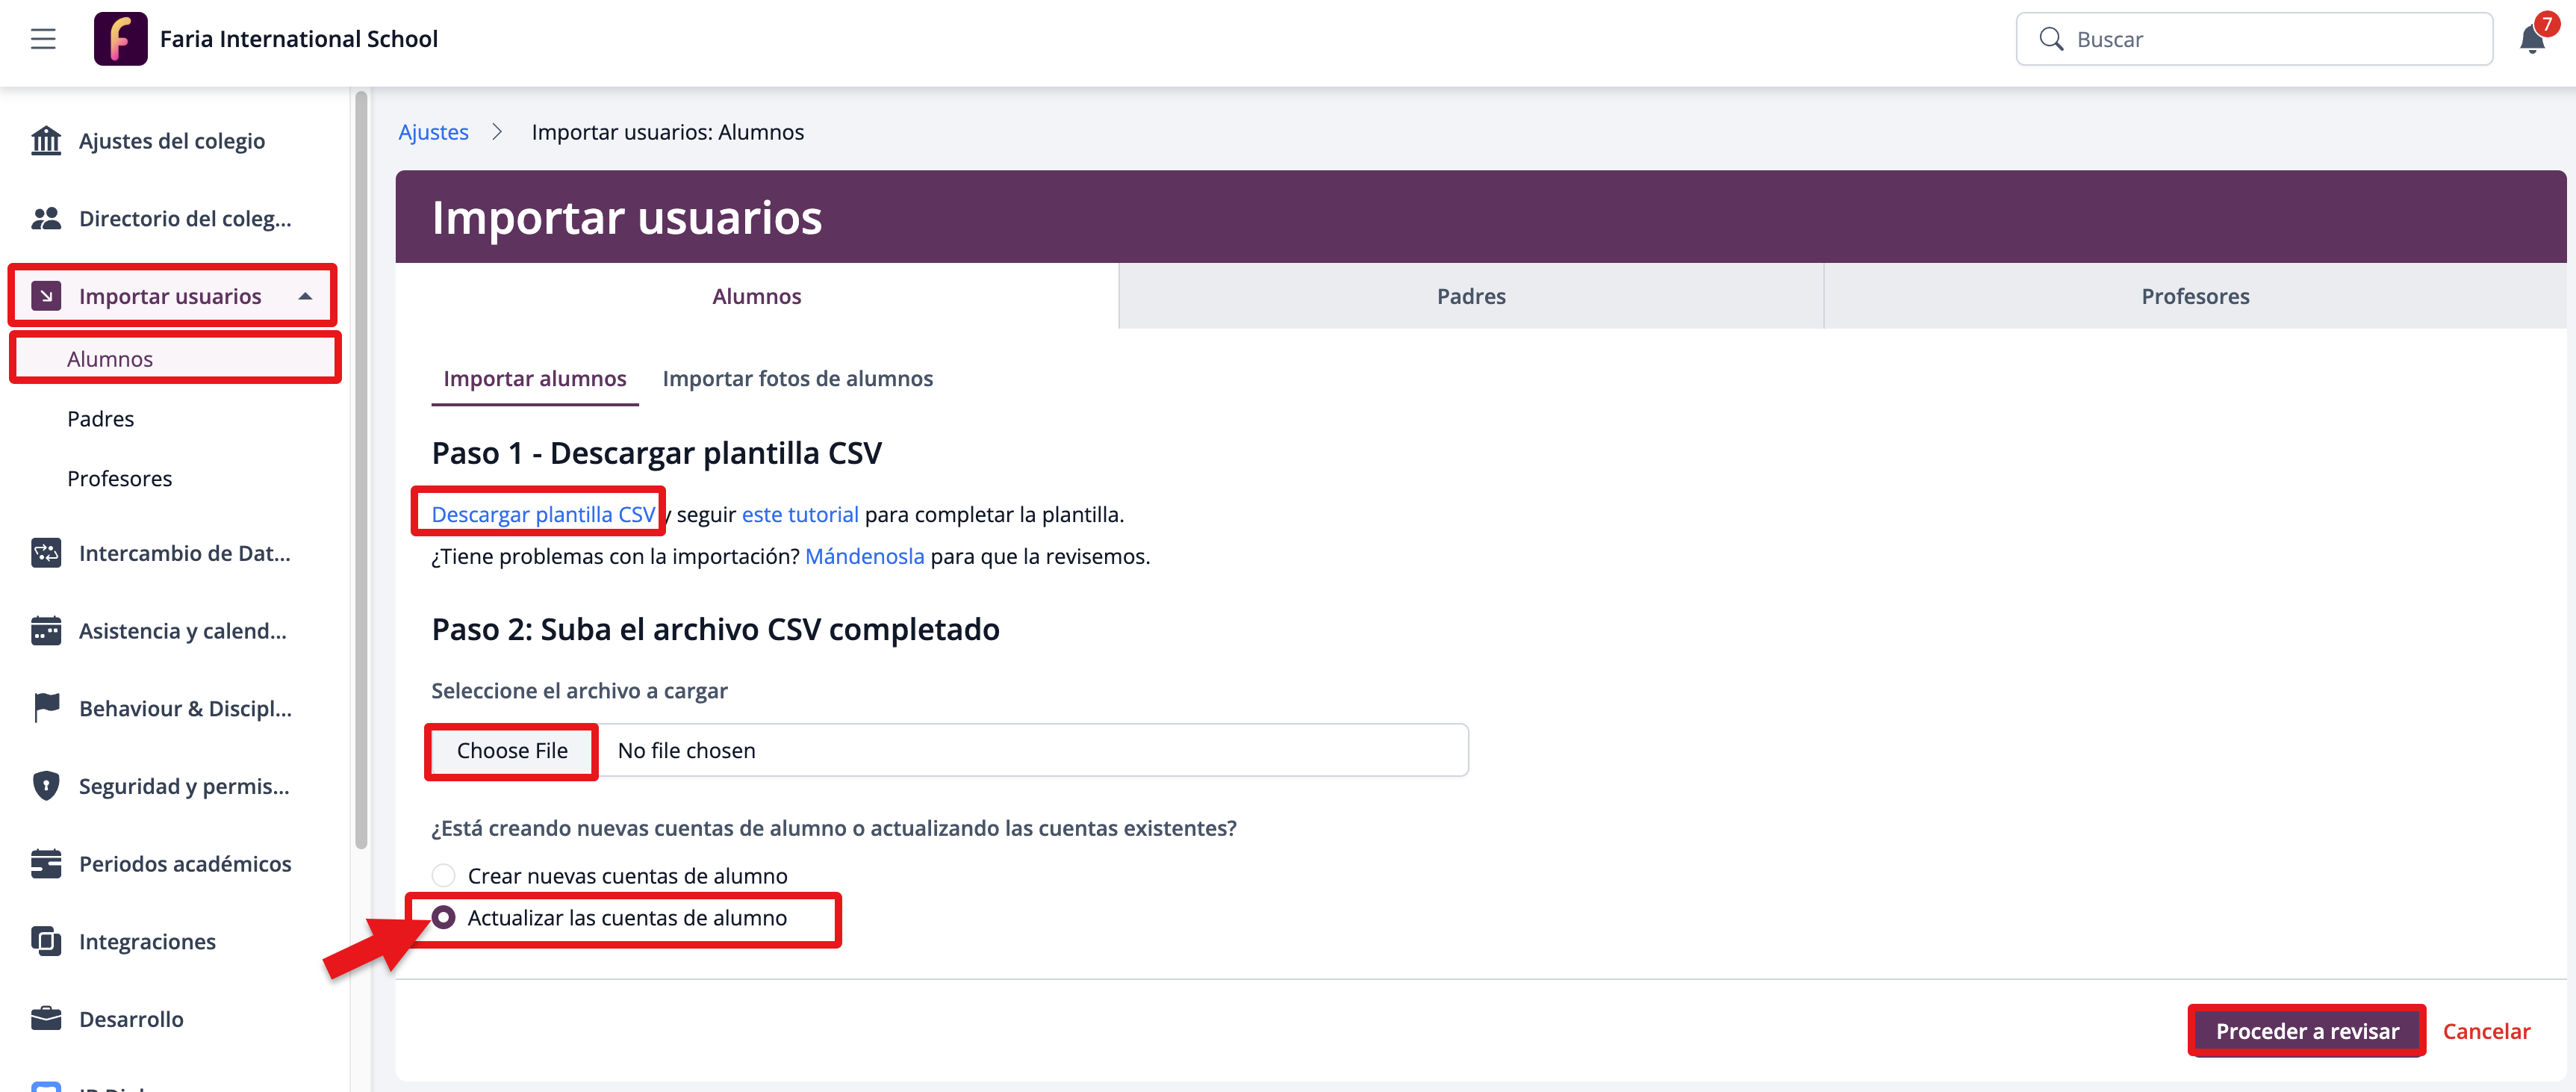The width and height of the screenshot is (2576, 1092).
Task: Click the Directorio del colegio people icon
Action: pos(46,218)
